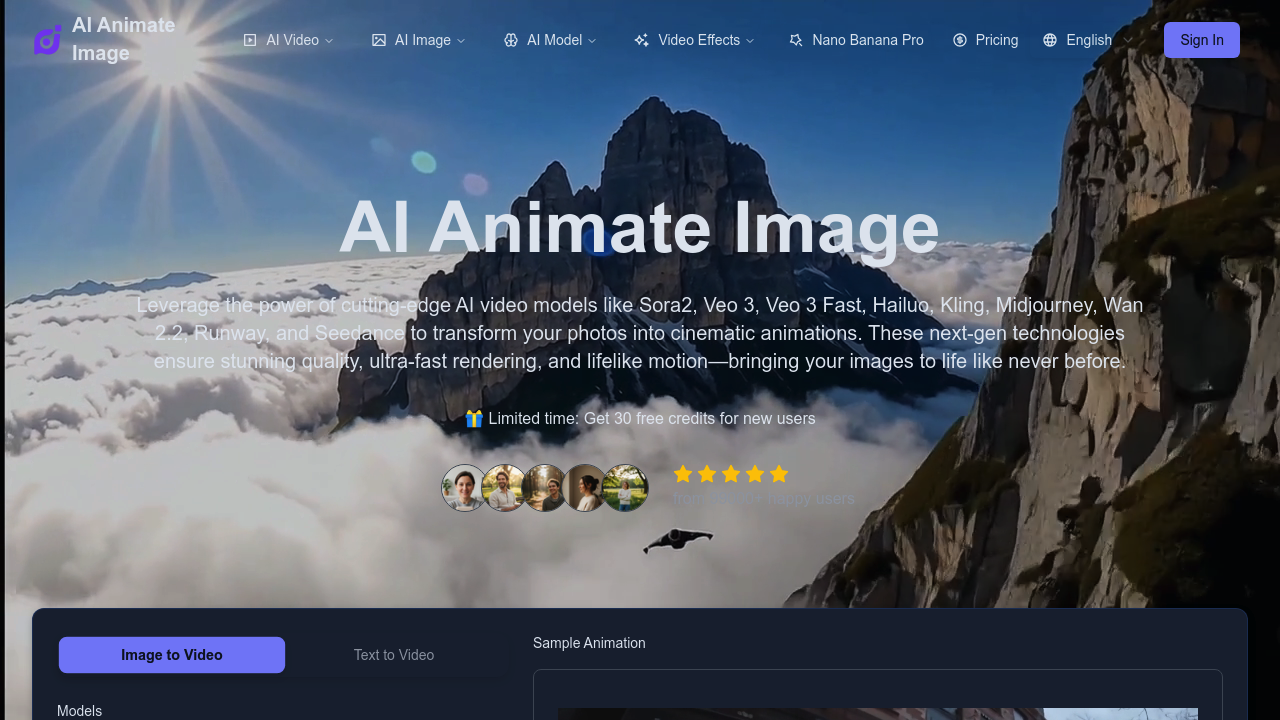This screenshot has height=720, width=1280.
Task: Click the first user avatar thumbnail
Action: pos(464,487)
